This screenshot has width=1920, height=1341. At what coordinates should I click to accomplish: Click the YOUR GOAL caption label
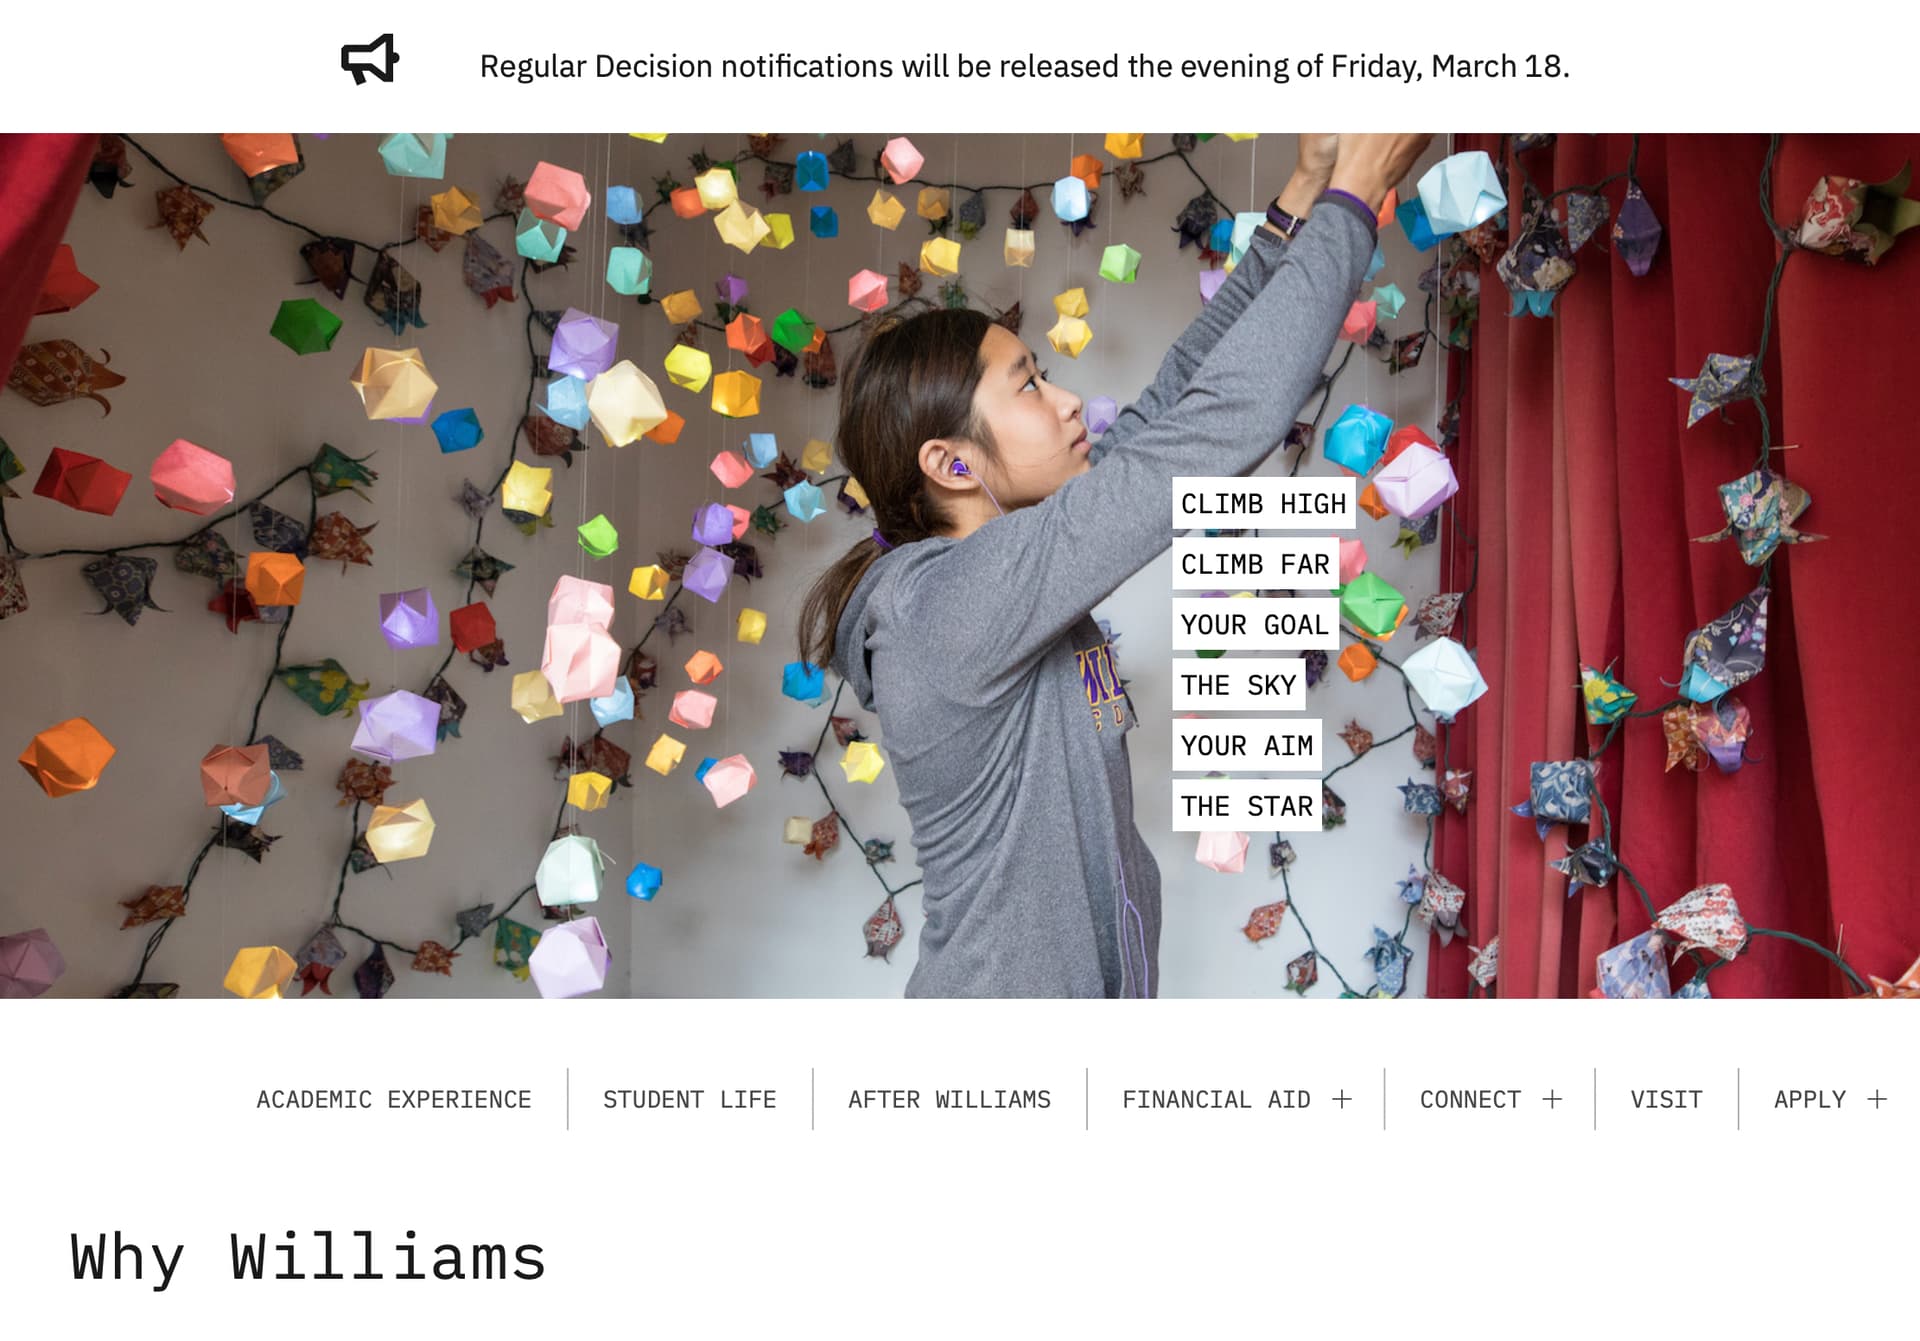click(1255, 624)
